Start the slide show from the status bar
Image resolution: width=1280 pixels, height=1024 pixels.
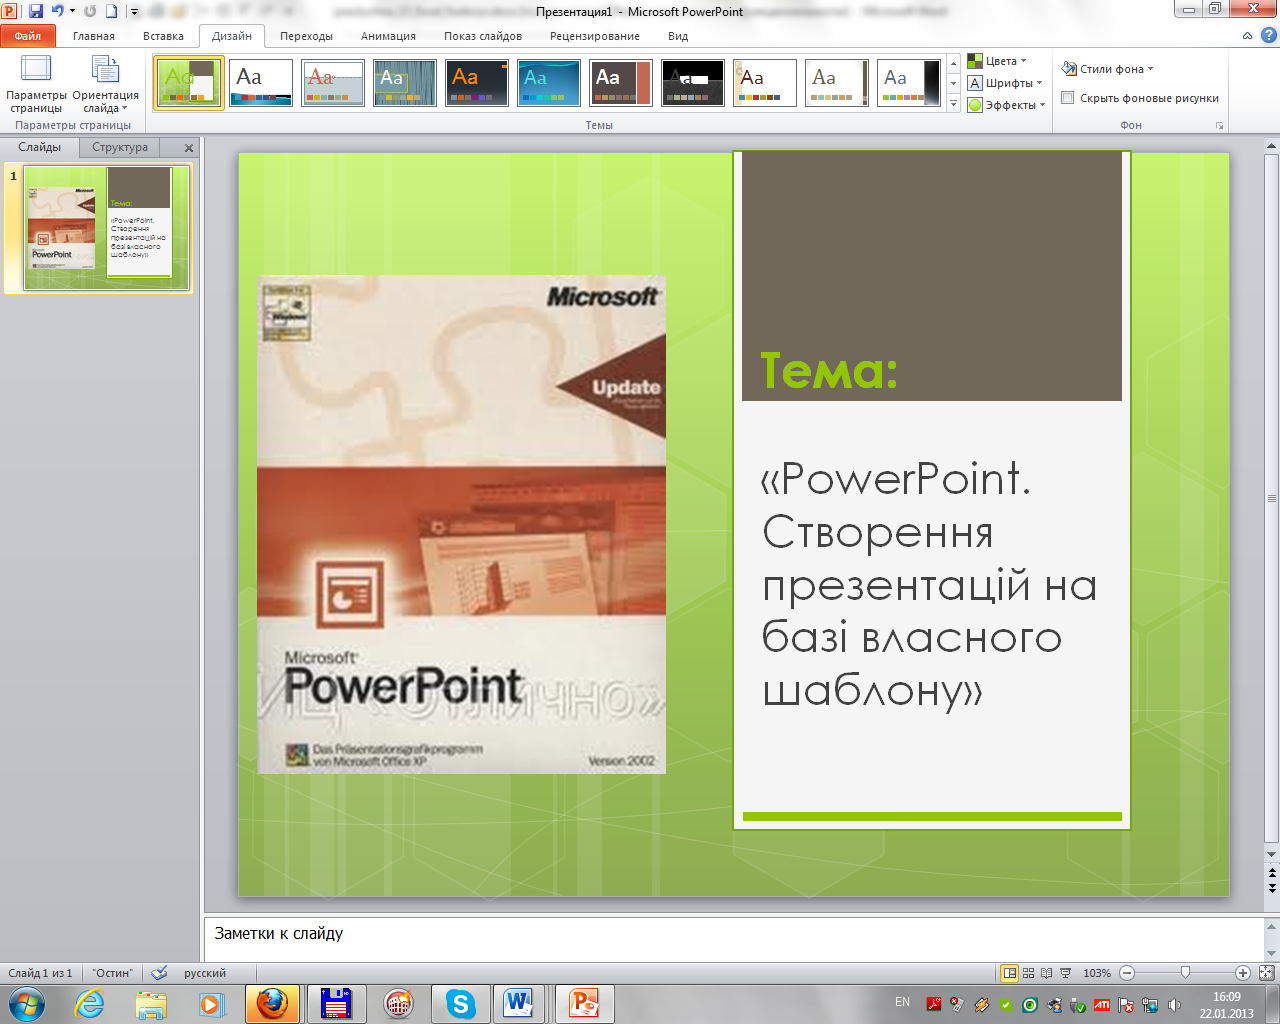[1065, 973]
